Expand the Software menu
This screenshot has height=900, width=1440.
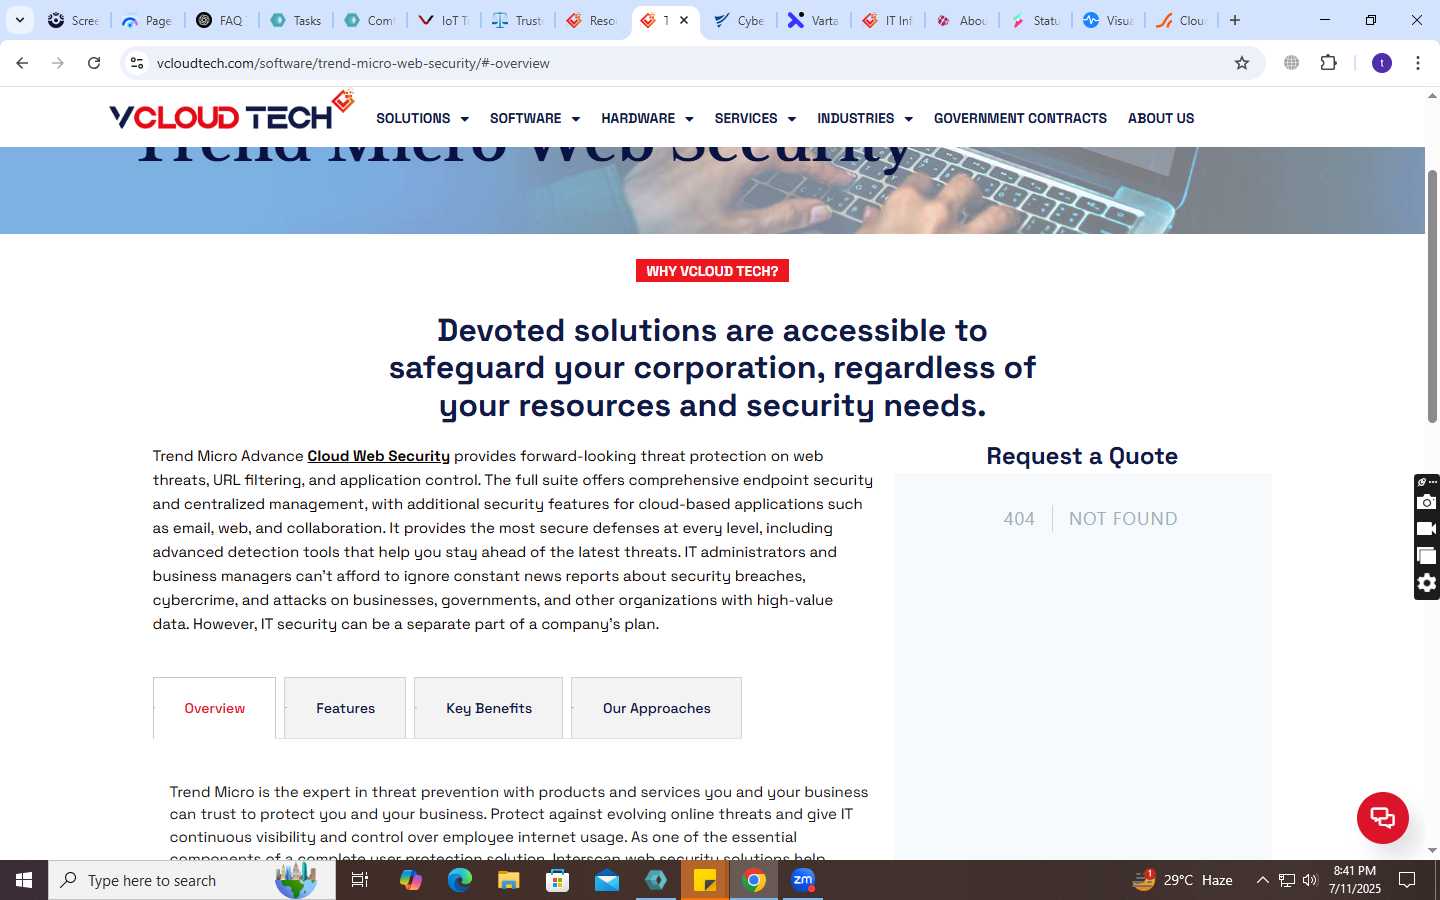click(x=535, y=118)
